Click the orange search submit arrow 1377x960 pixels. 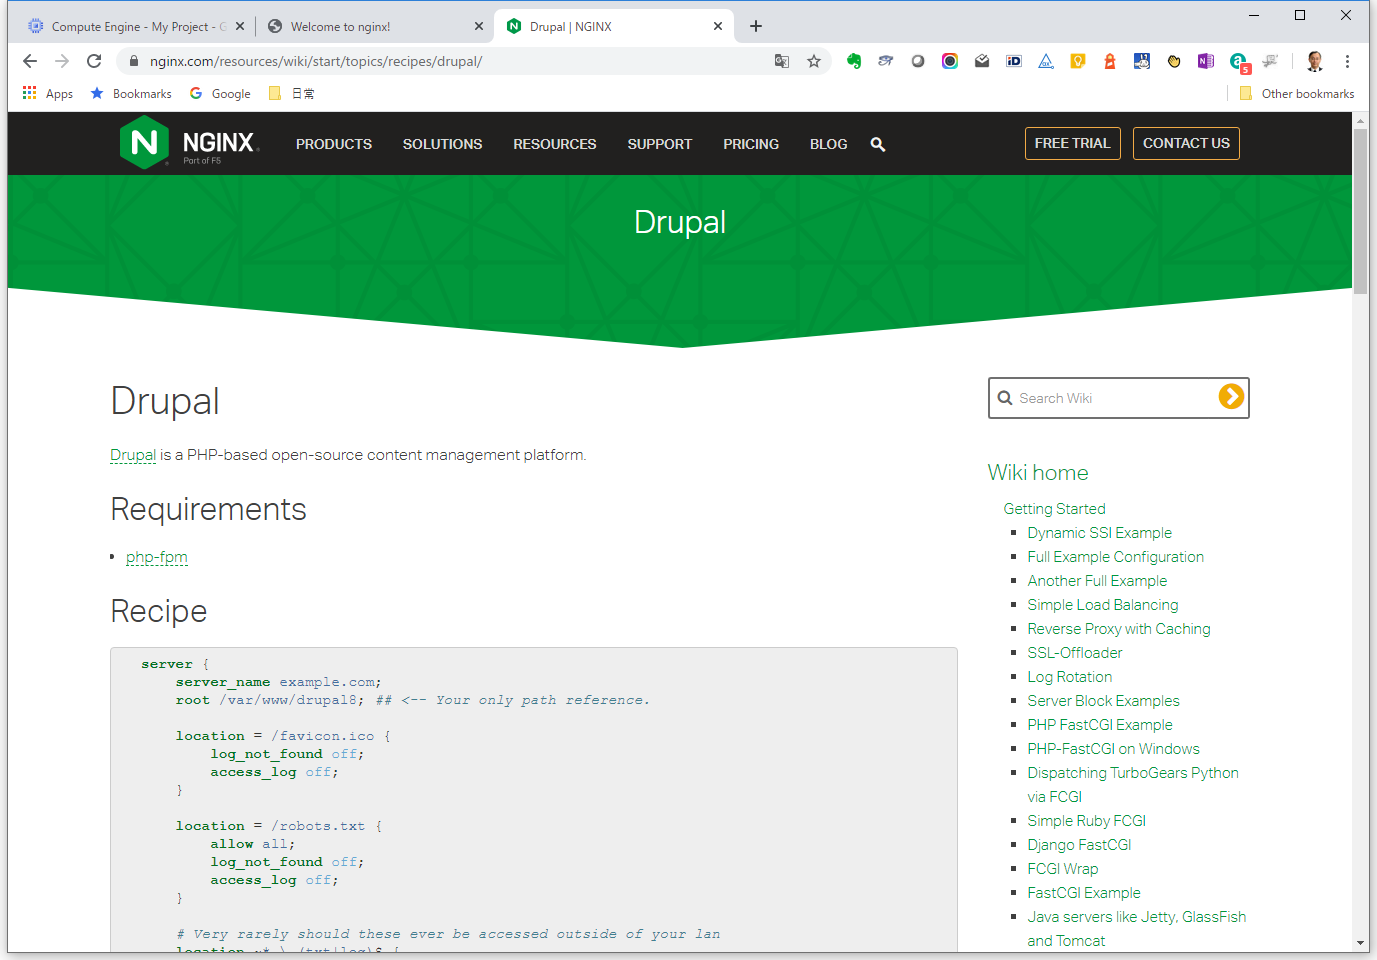point(1231,397)
